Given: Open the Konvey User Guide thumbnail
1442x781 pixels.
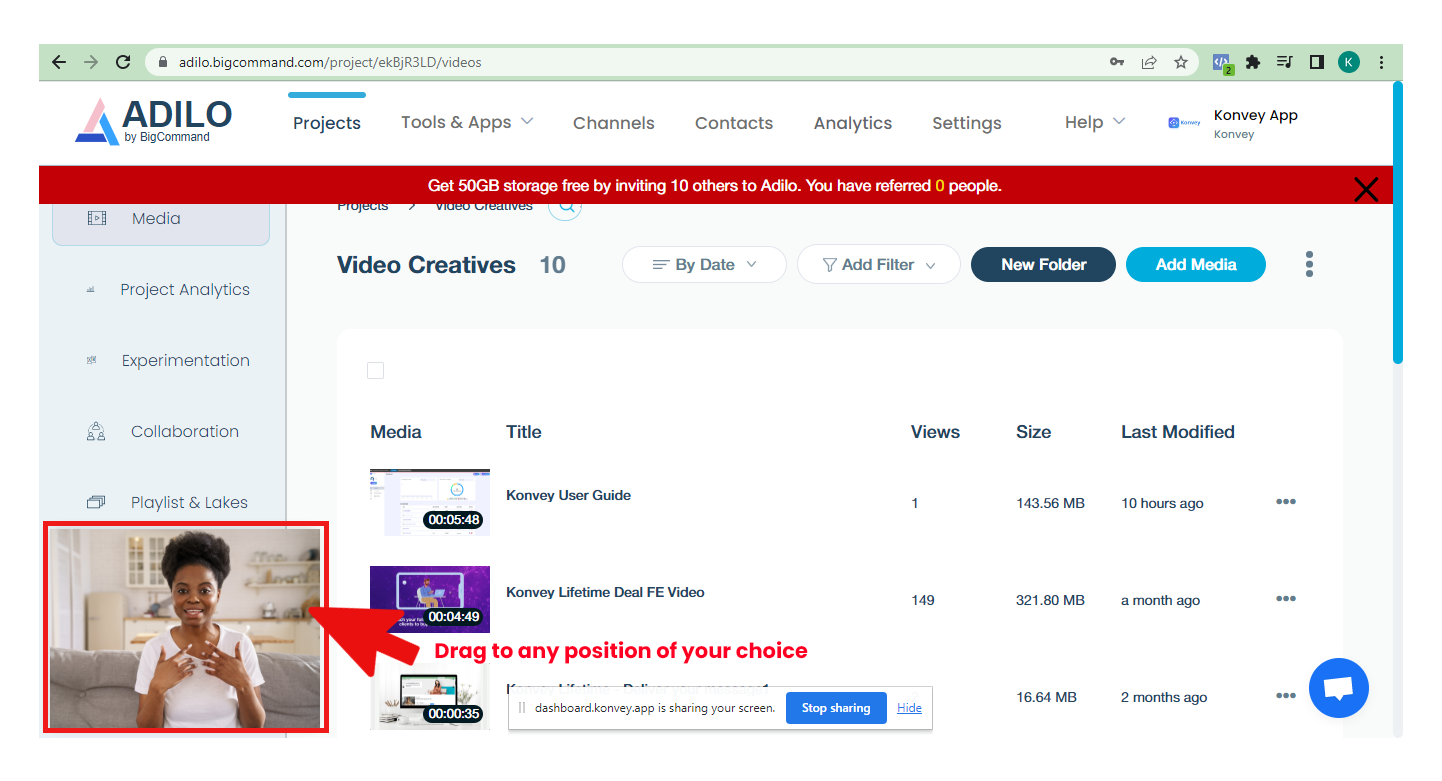Looking at the screenshot, I should point(430,502).
